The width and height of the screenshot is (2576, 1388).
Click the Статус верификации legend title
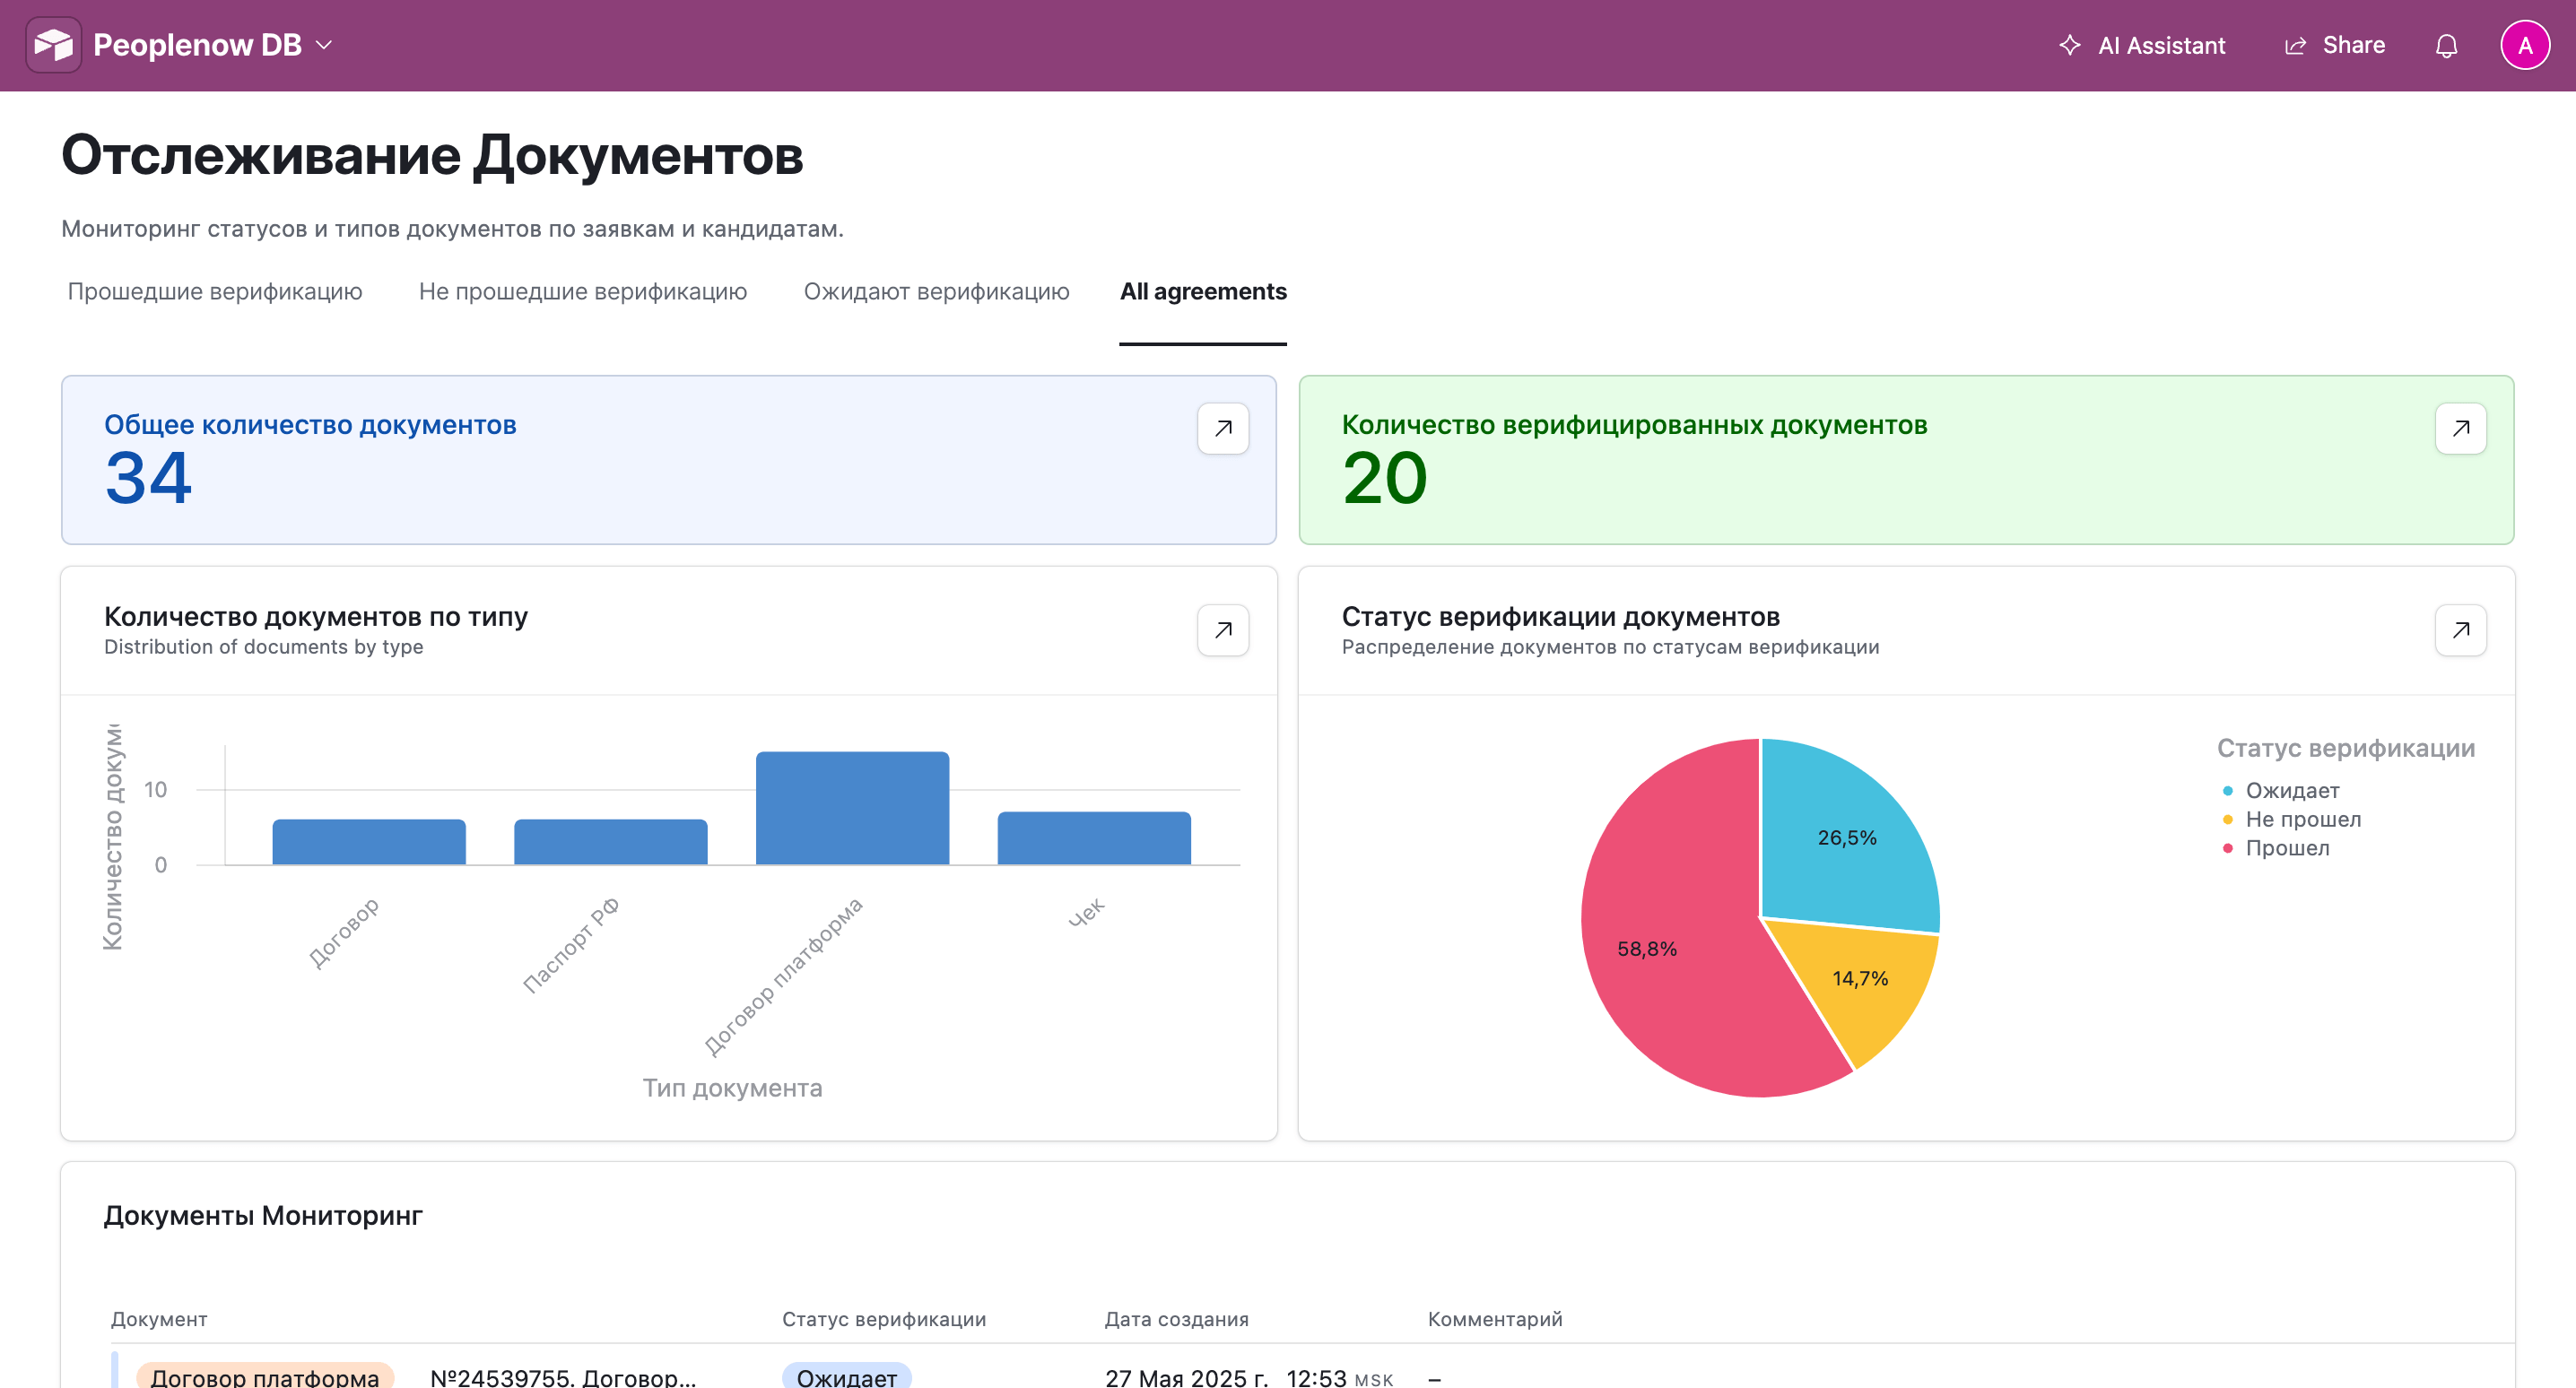click(2345, 749)
